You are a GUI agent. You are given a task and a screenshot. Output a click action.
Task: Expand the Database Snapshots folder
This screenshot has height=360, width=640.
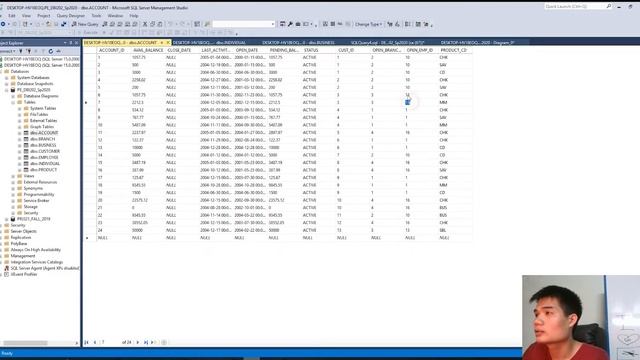(x=7, y=84)
